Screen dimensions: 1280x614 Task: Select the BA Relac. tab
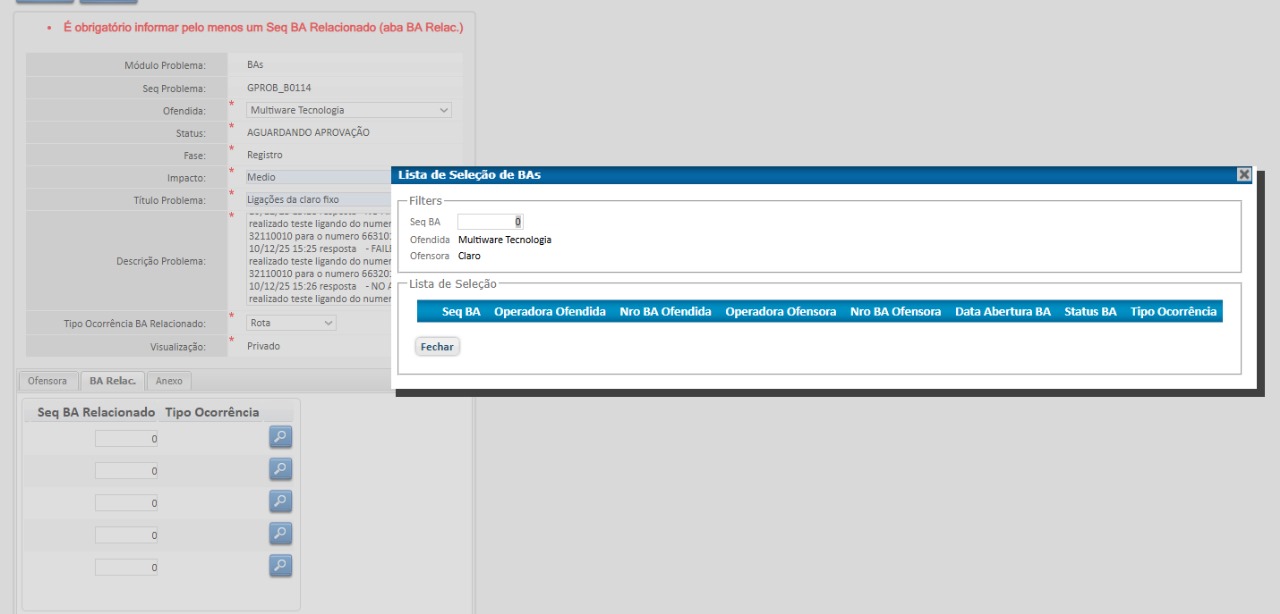(x=112, y=381)
